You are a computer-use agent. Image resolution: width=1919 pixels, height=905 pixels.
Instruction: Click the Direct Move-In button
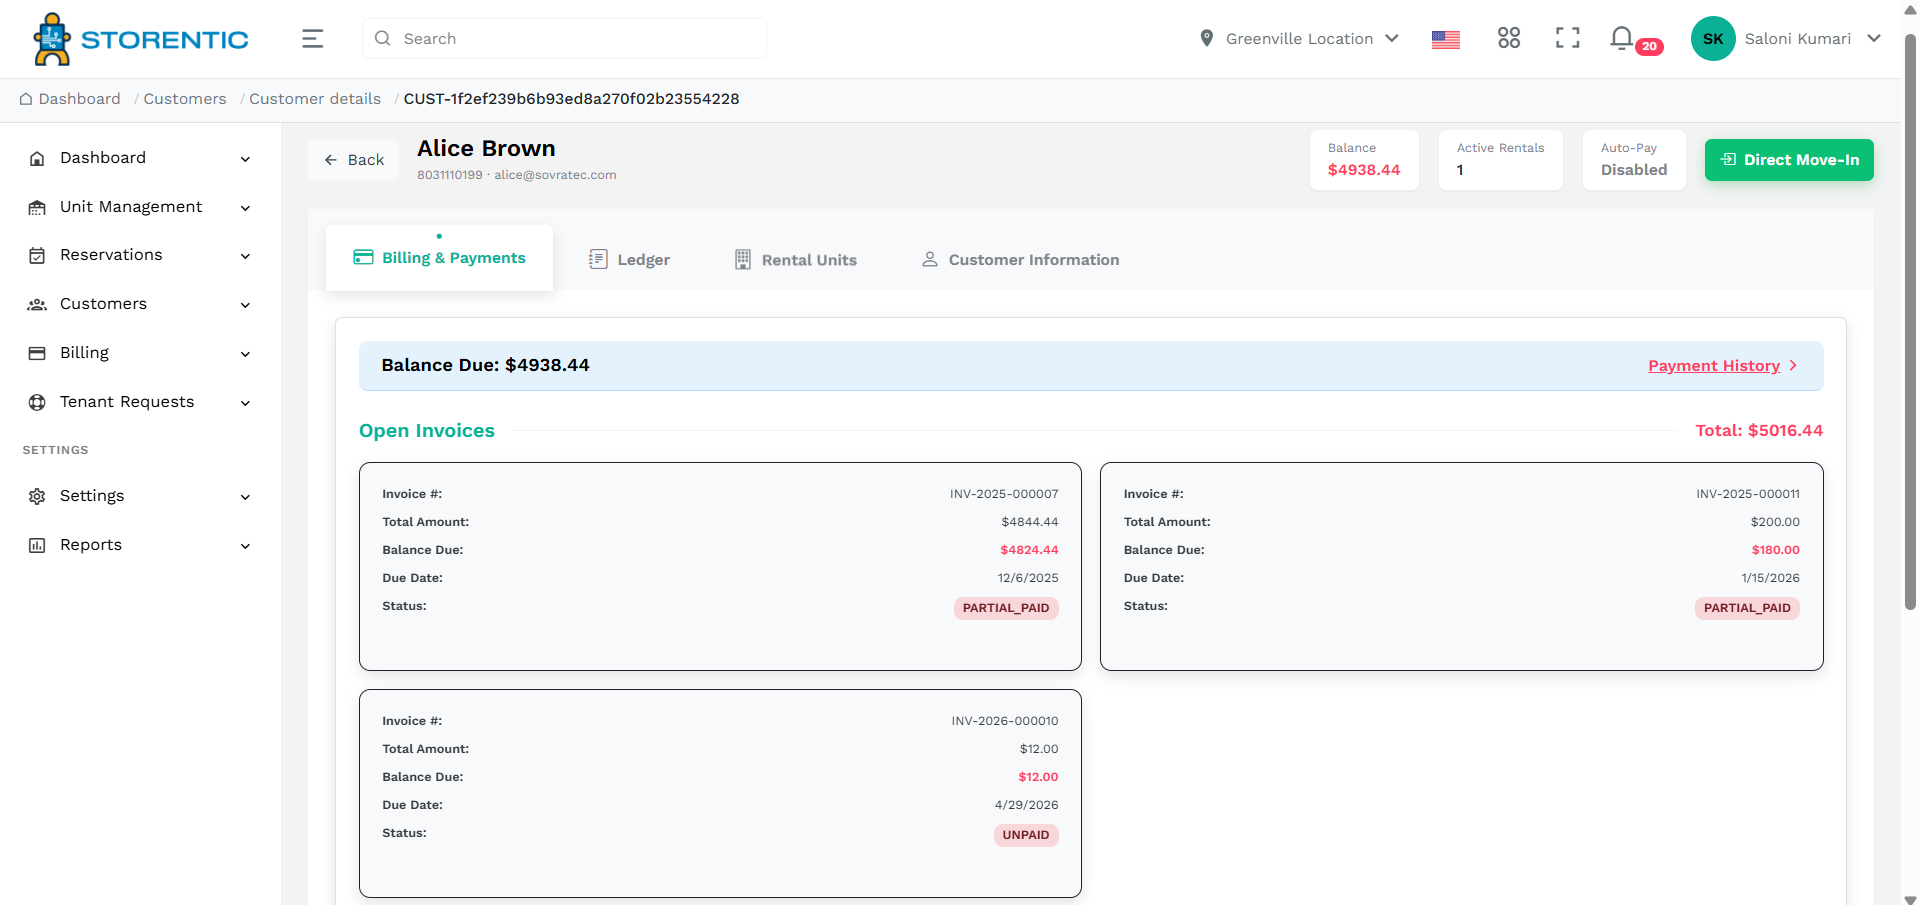(x=1789, y=160)
